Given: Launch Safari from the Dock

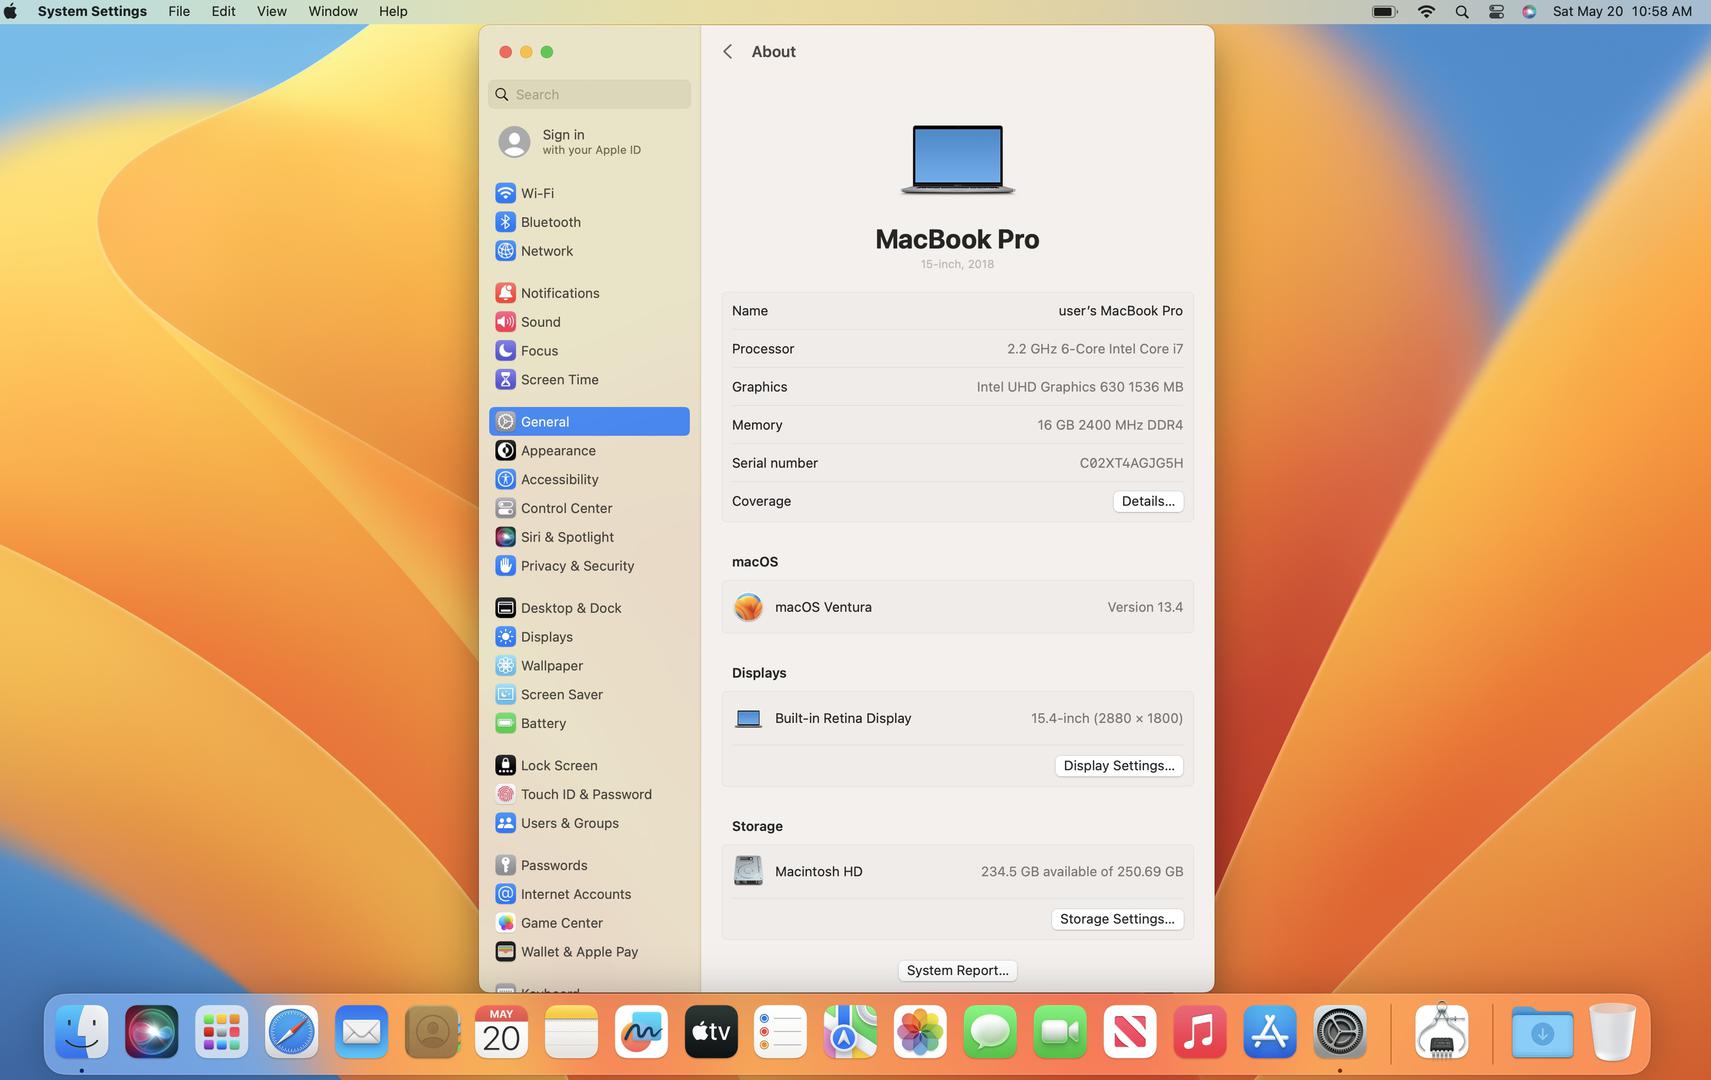Looking at the screenshot, I should (x=291, y=1032).
